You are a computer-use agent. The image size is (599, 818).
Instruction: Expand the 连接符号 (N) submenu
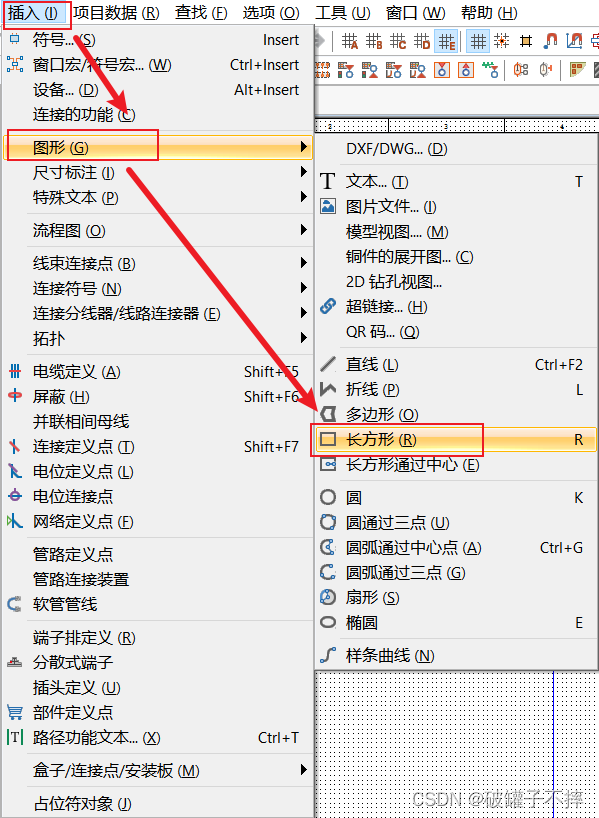(x=158, y=288)
